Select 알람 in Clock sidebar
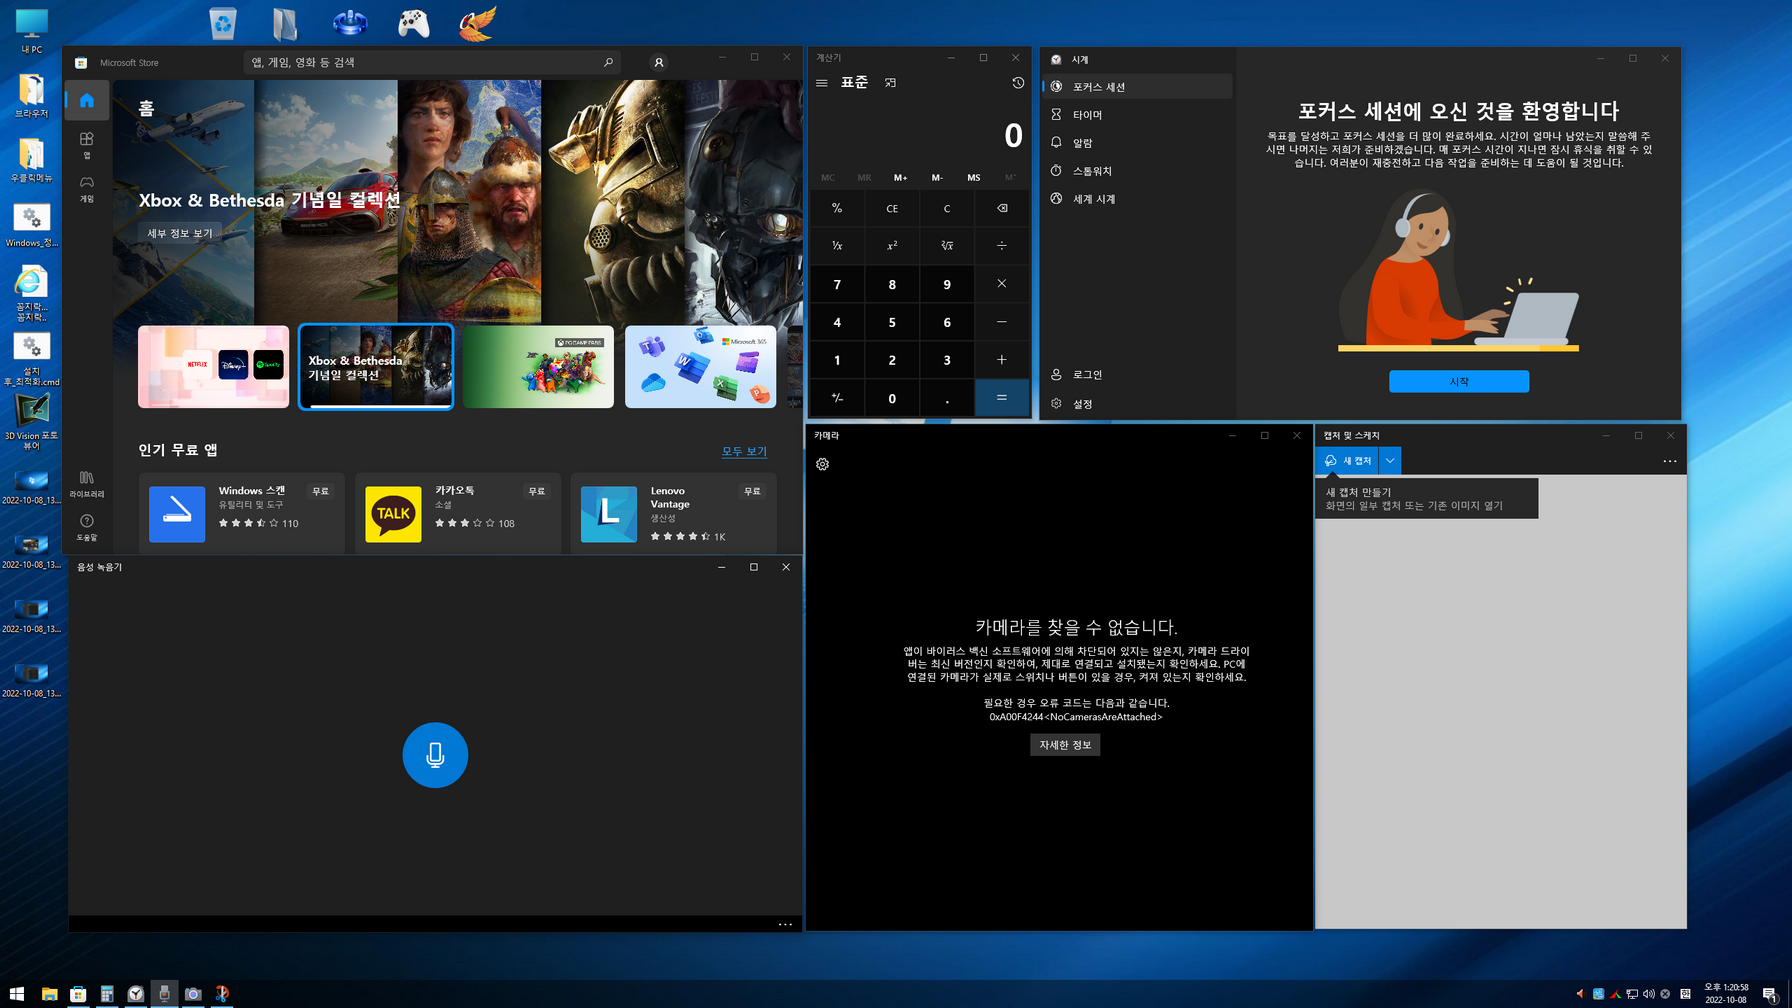1792x1008 pixels. (x=1137, y=143)
